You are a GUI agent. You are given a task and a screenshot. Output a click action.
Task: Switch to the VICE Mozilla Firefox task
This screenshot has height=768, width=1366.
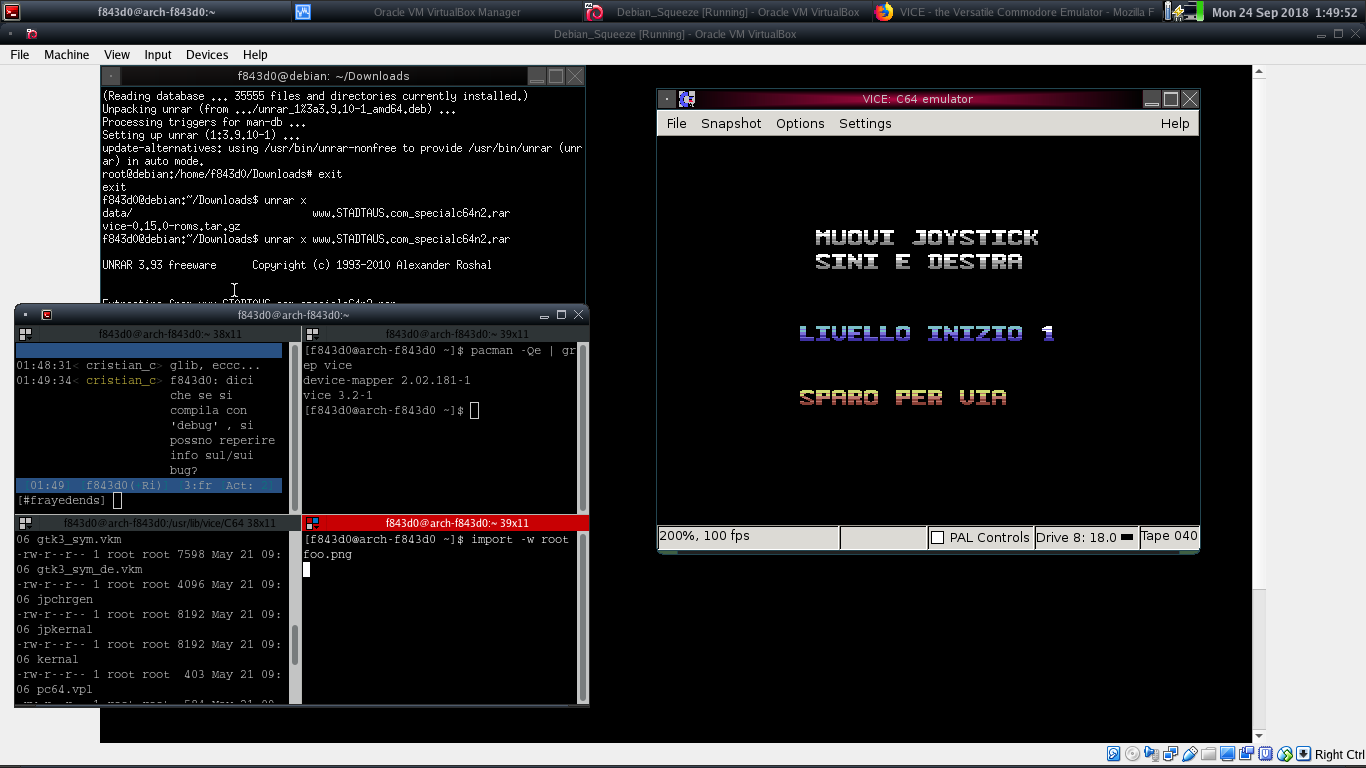coord(1015,12)
